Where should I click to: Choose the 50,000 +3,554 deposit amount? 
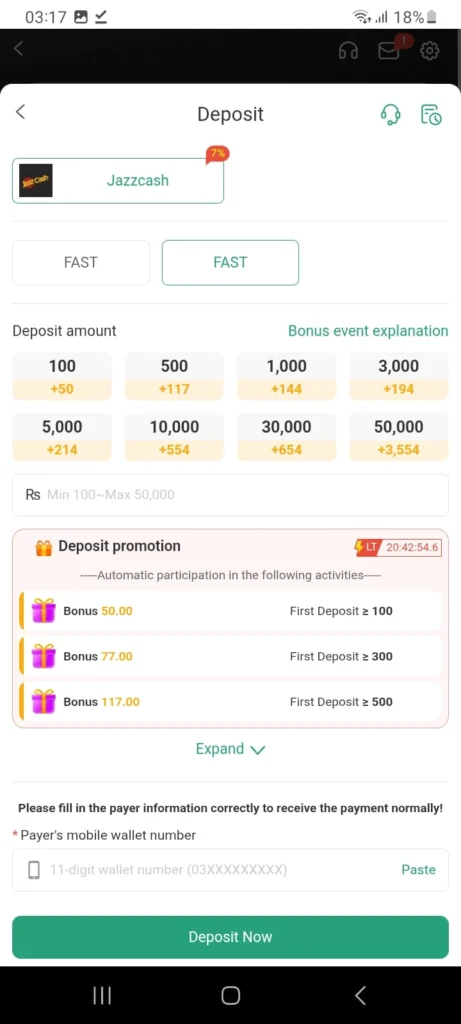398,438
